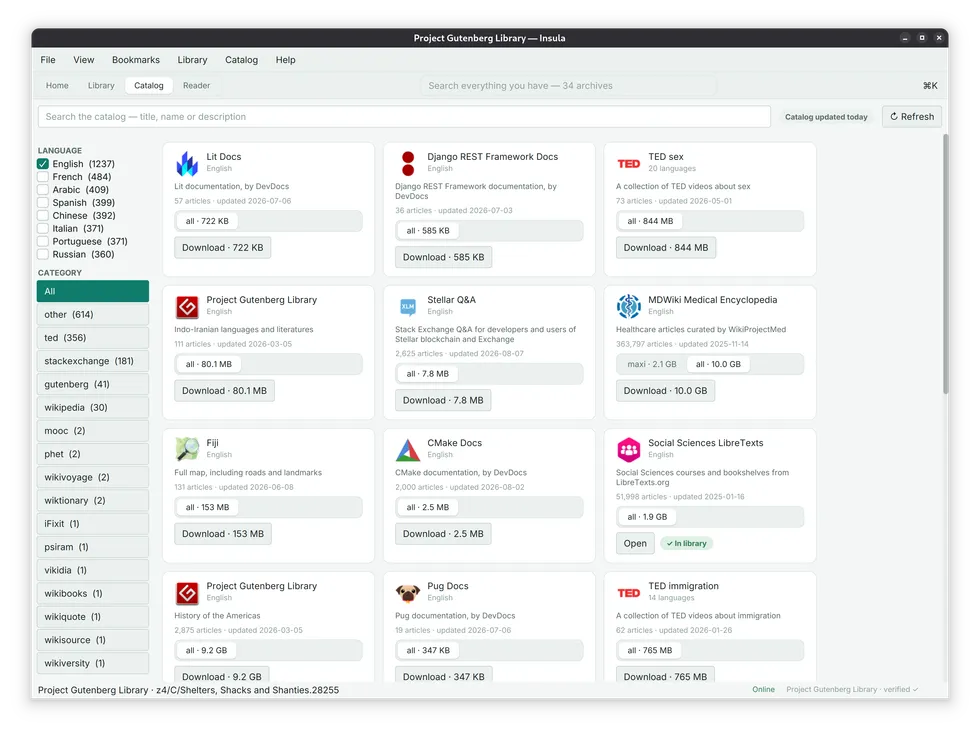Filter by the wiktionary category
The height and width of the screenshot is (733, 980).
[x=92, y=501]
